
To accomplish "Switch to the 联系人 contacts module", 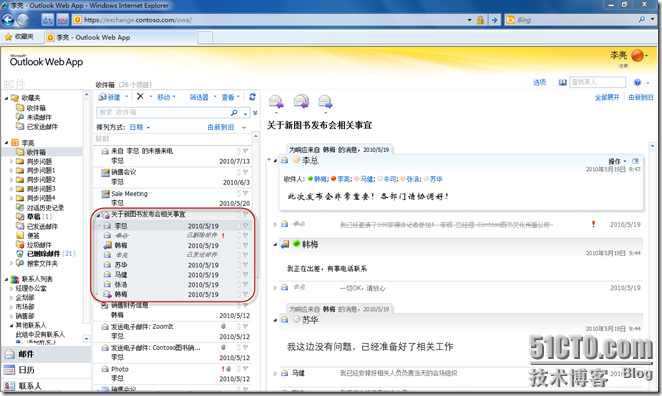I will tap(46, 385).
